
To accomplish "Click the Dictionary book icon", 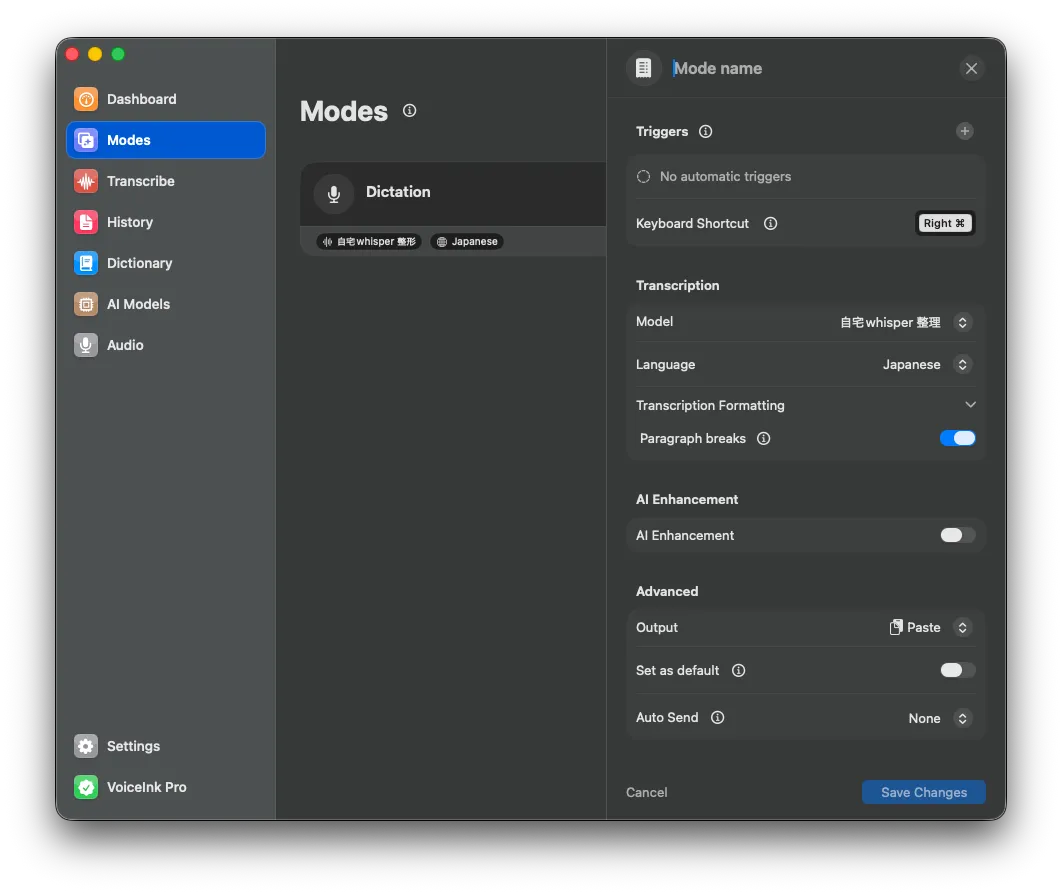I will pyautogui.click(x=86, y=263).
